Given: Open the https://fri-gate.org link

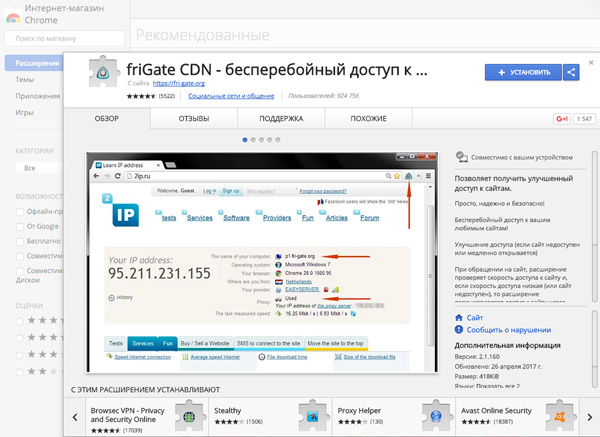Looking at the screenshot, I should coord(179,83).
